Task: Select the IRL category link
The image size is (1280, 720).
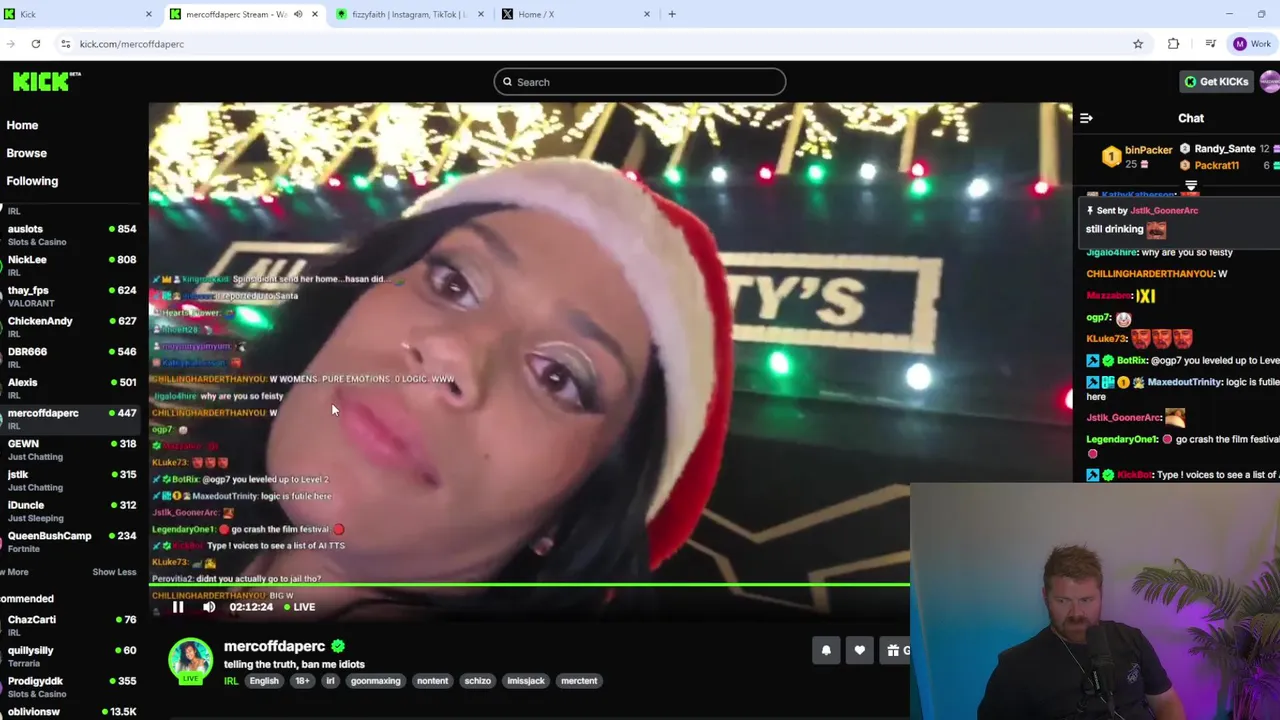Action: click(x=231, y=681)
